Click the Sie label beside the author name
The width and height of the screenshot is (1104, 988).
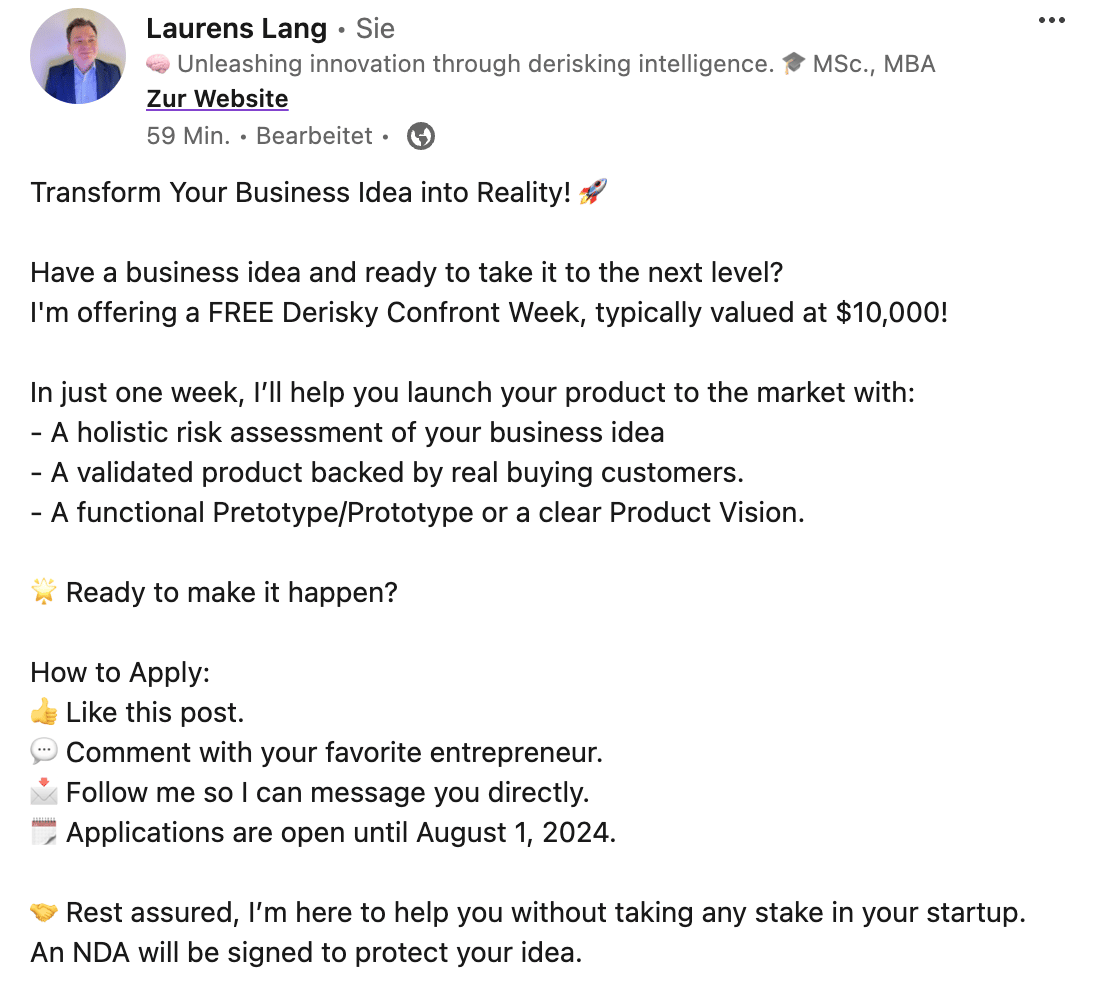tap(376, 29)
